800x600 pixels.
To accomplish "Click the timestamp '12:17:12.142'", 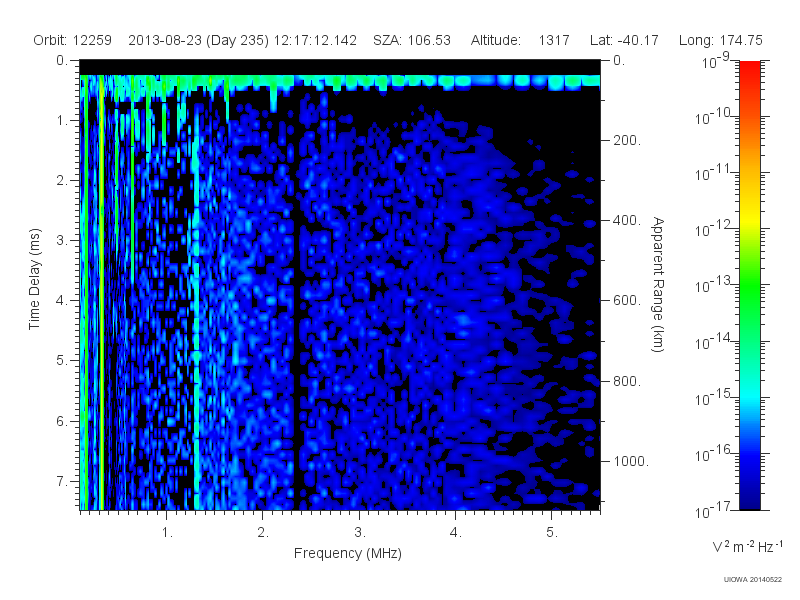I will tap(315, 40).
